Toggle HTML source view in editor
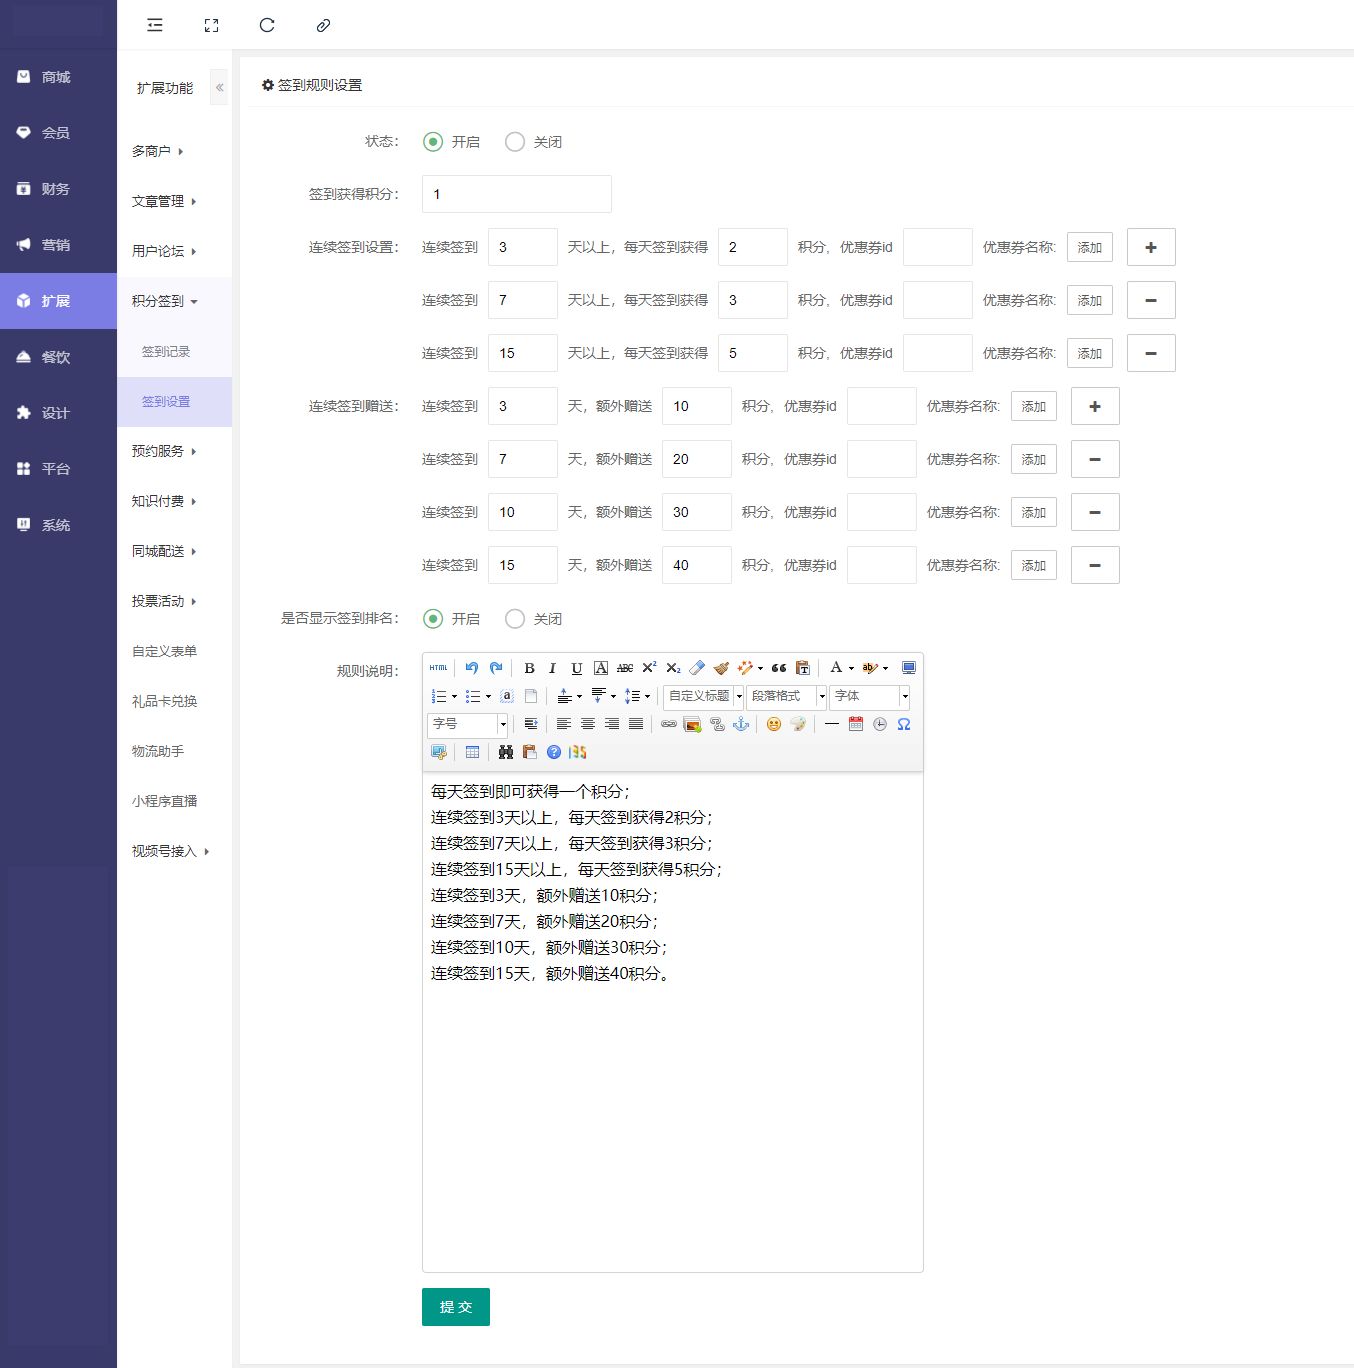This screenshot has width=1354, height=1368. [x=438, y=668]
